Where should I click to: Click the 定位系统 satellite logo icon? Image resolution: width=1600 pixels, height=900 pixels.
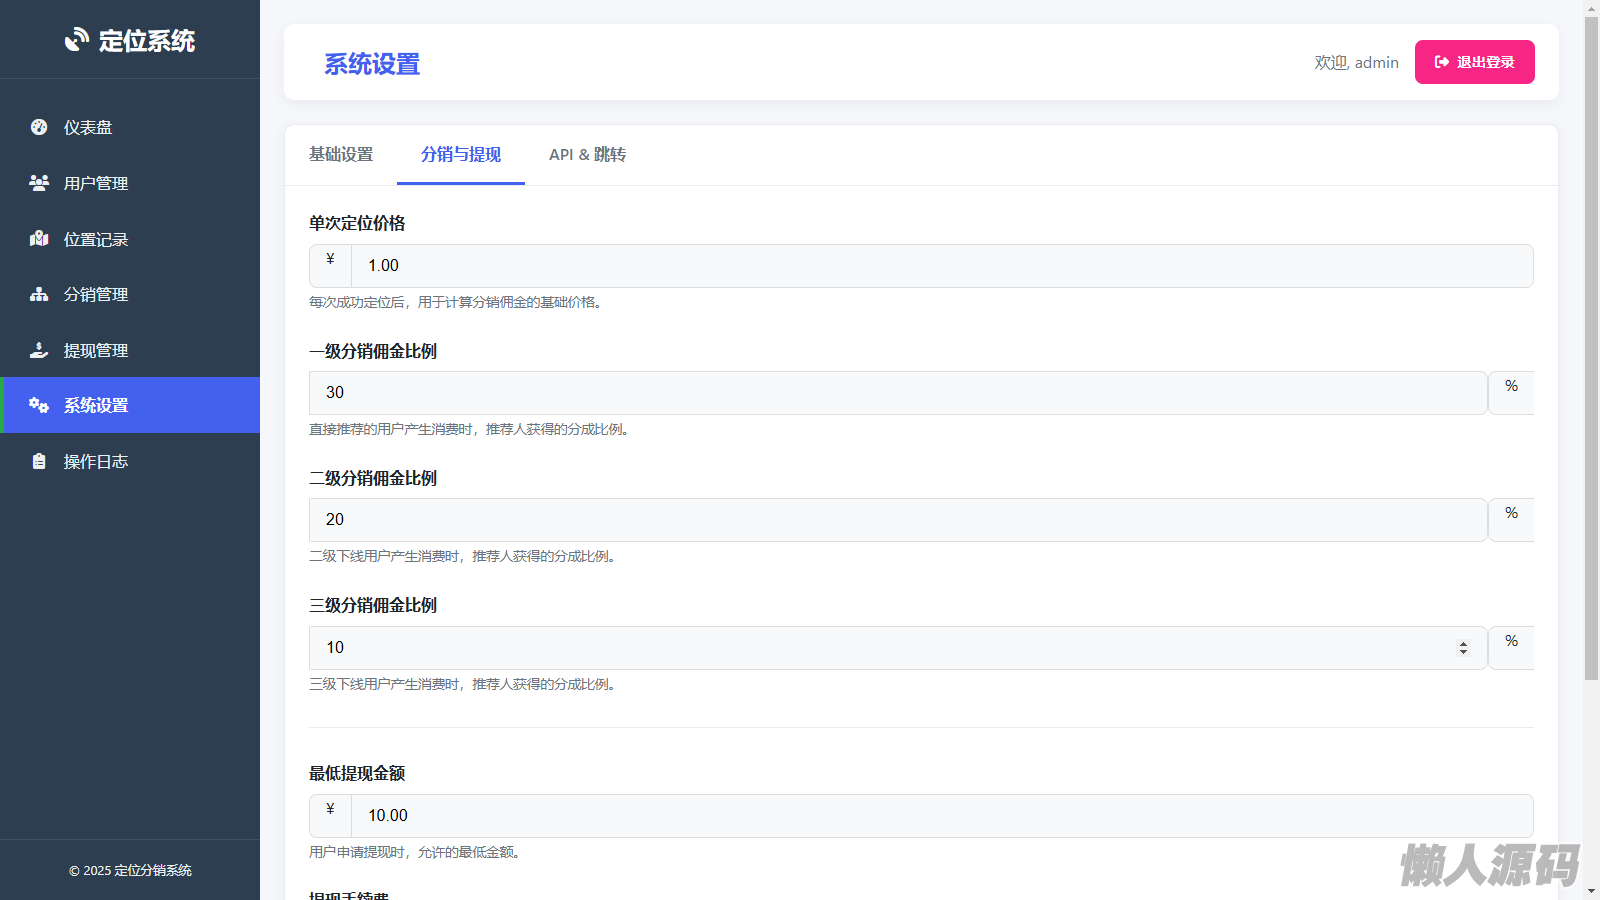pos(77,40)
